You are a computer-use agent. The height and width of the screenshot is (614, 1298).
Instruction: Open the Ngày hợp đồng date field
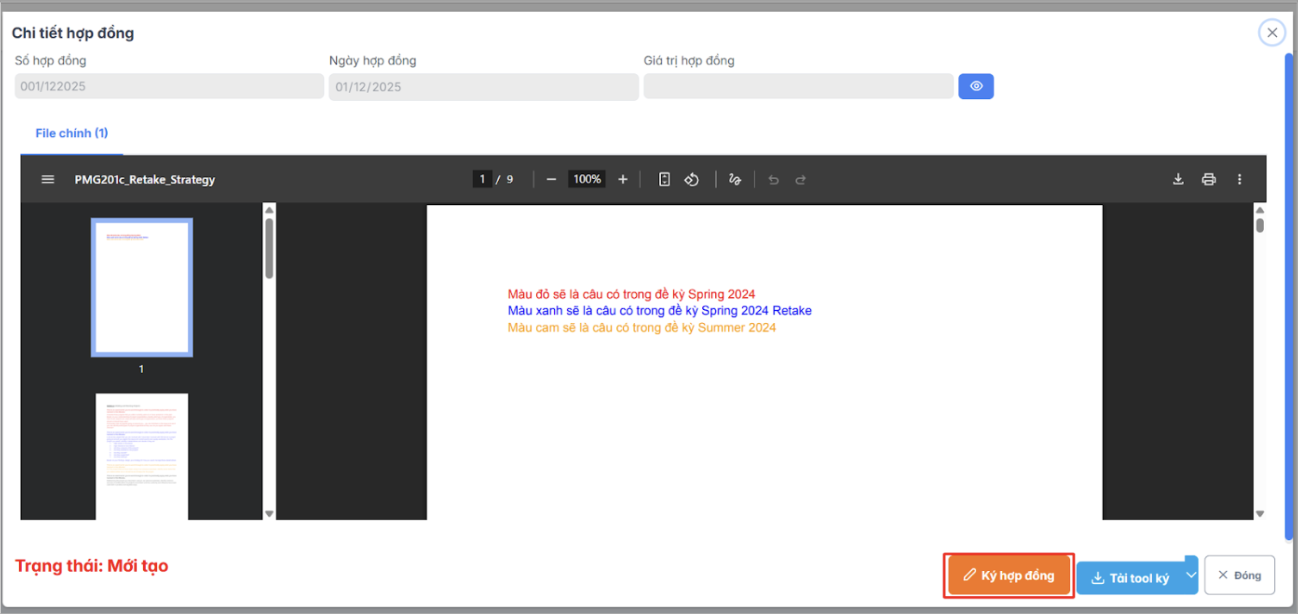tap(484, 87)
